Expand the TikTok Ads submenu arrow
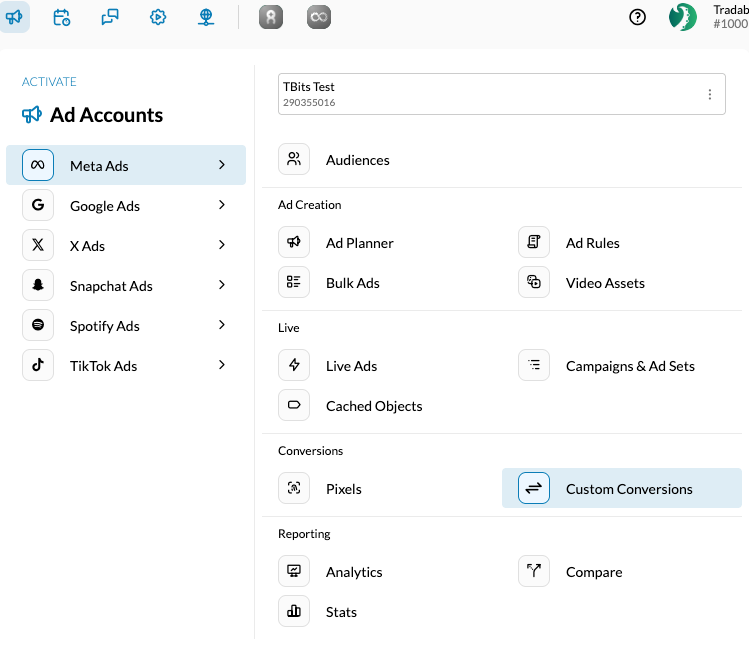 coord(222,365)
